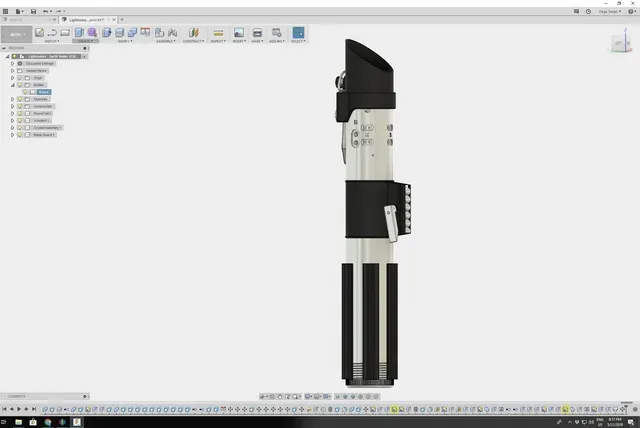640x428 pixels.
Task: Click the Add-Ins scripts icon
Action: point(277,33)
